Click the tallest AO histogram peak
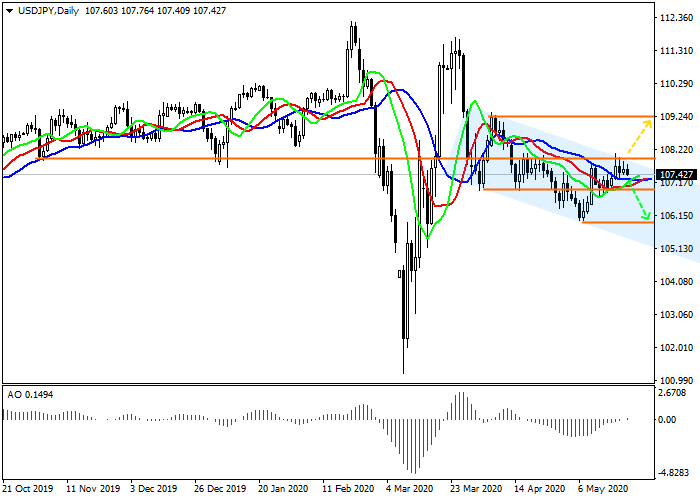 point(461,395)
